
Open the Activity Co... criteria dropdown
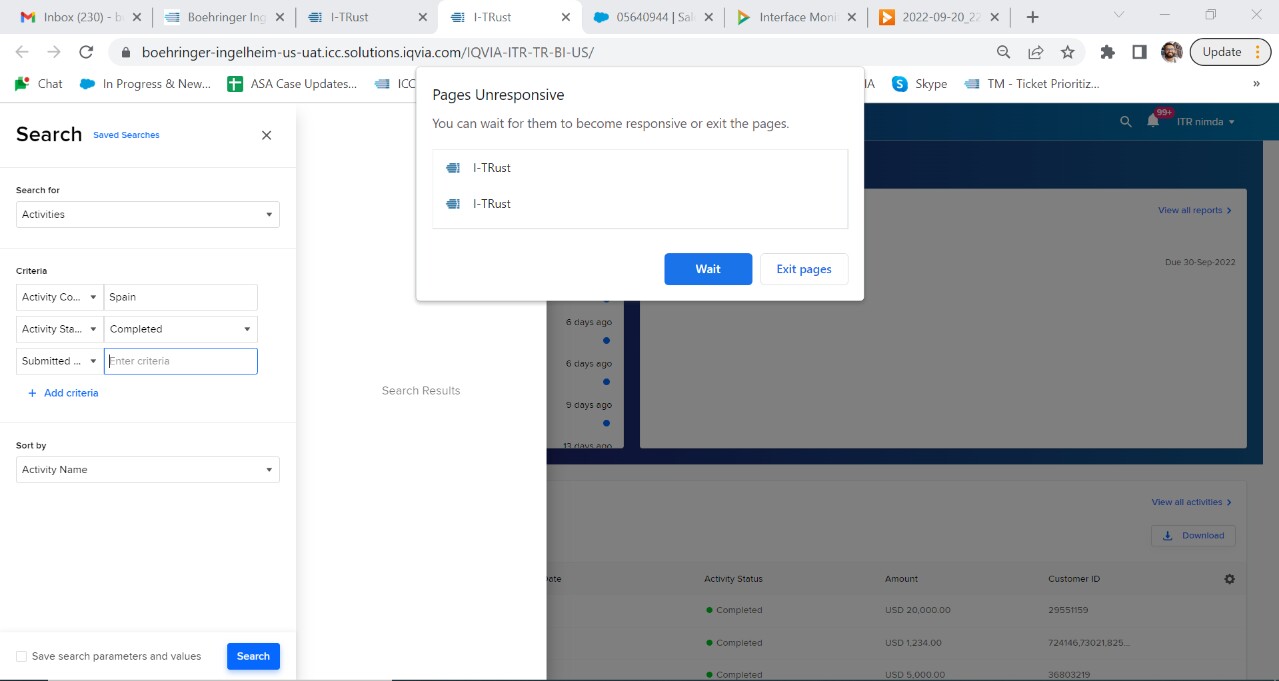[60, 297]
